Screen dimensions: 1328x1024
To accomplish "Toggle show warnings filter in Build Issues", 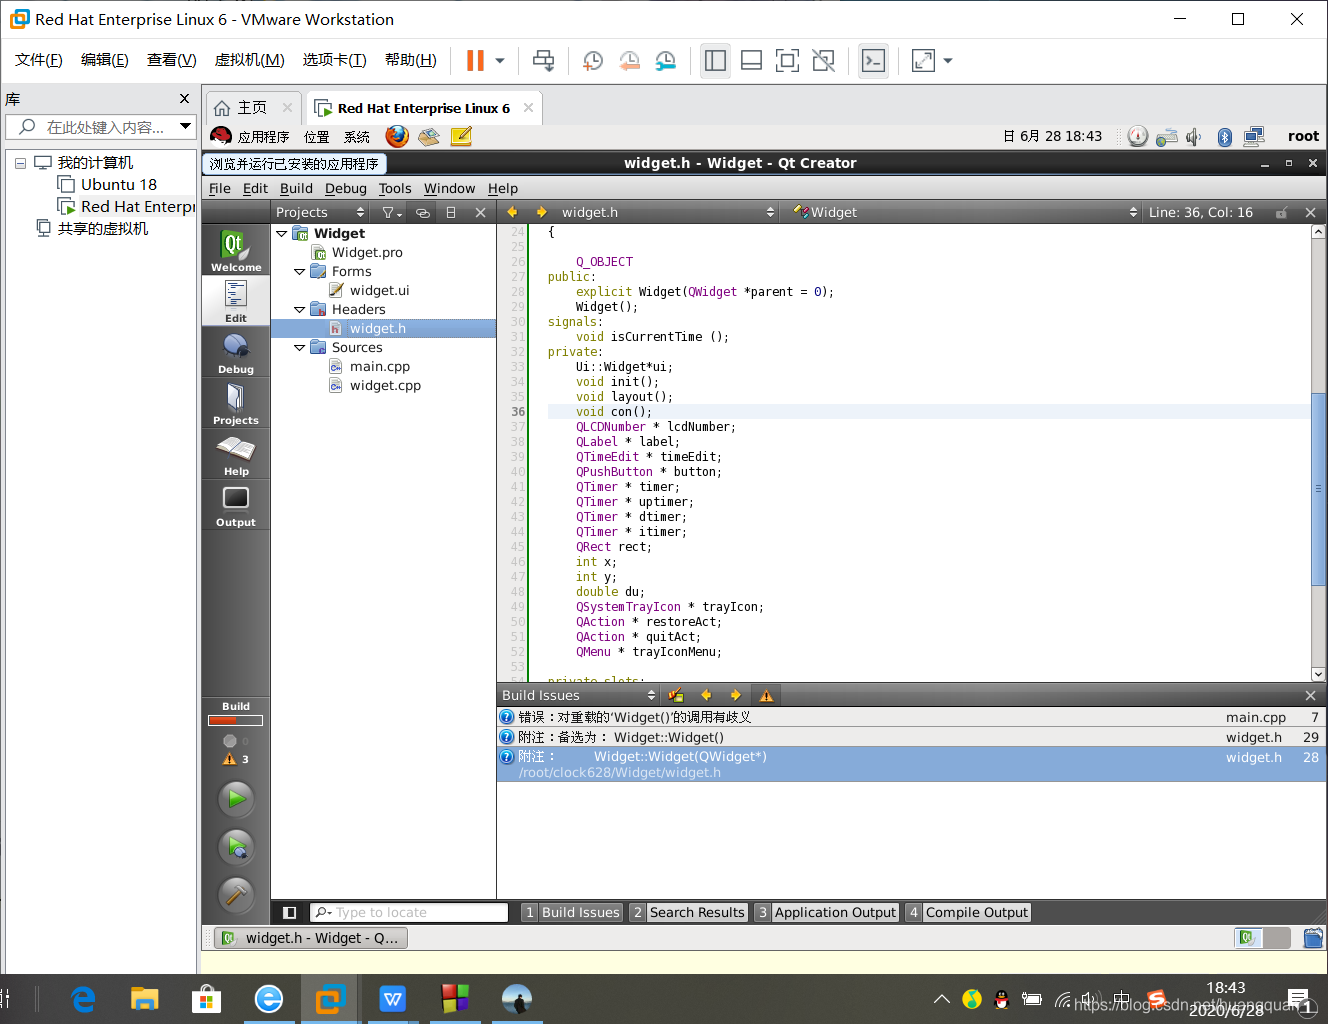I will [766, 695].
